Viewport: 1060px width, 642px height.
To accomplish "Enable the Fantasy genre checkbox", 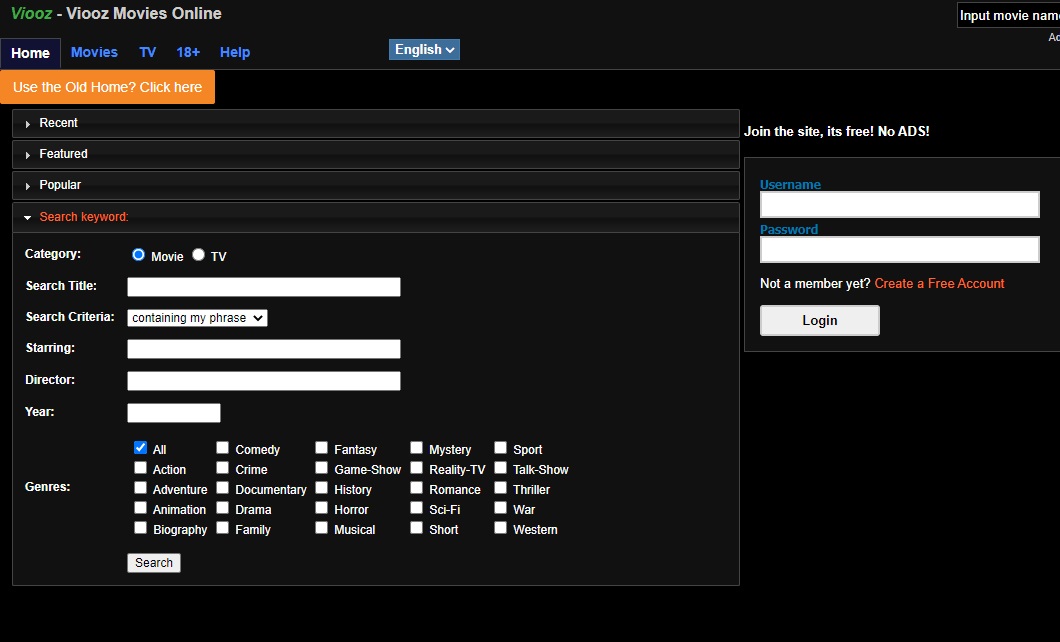I will 322,447.
